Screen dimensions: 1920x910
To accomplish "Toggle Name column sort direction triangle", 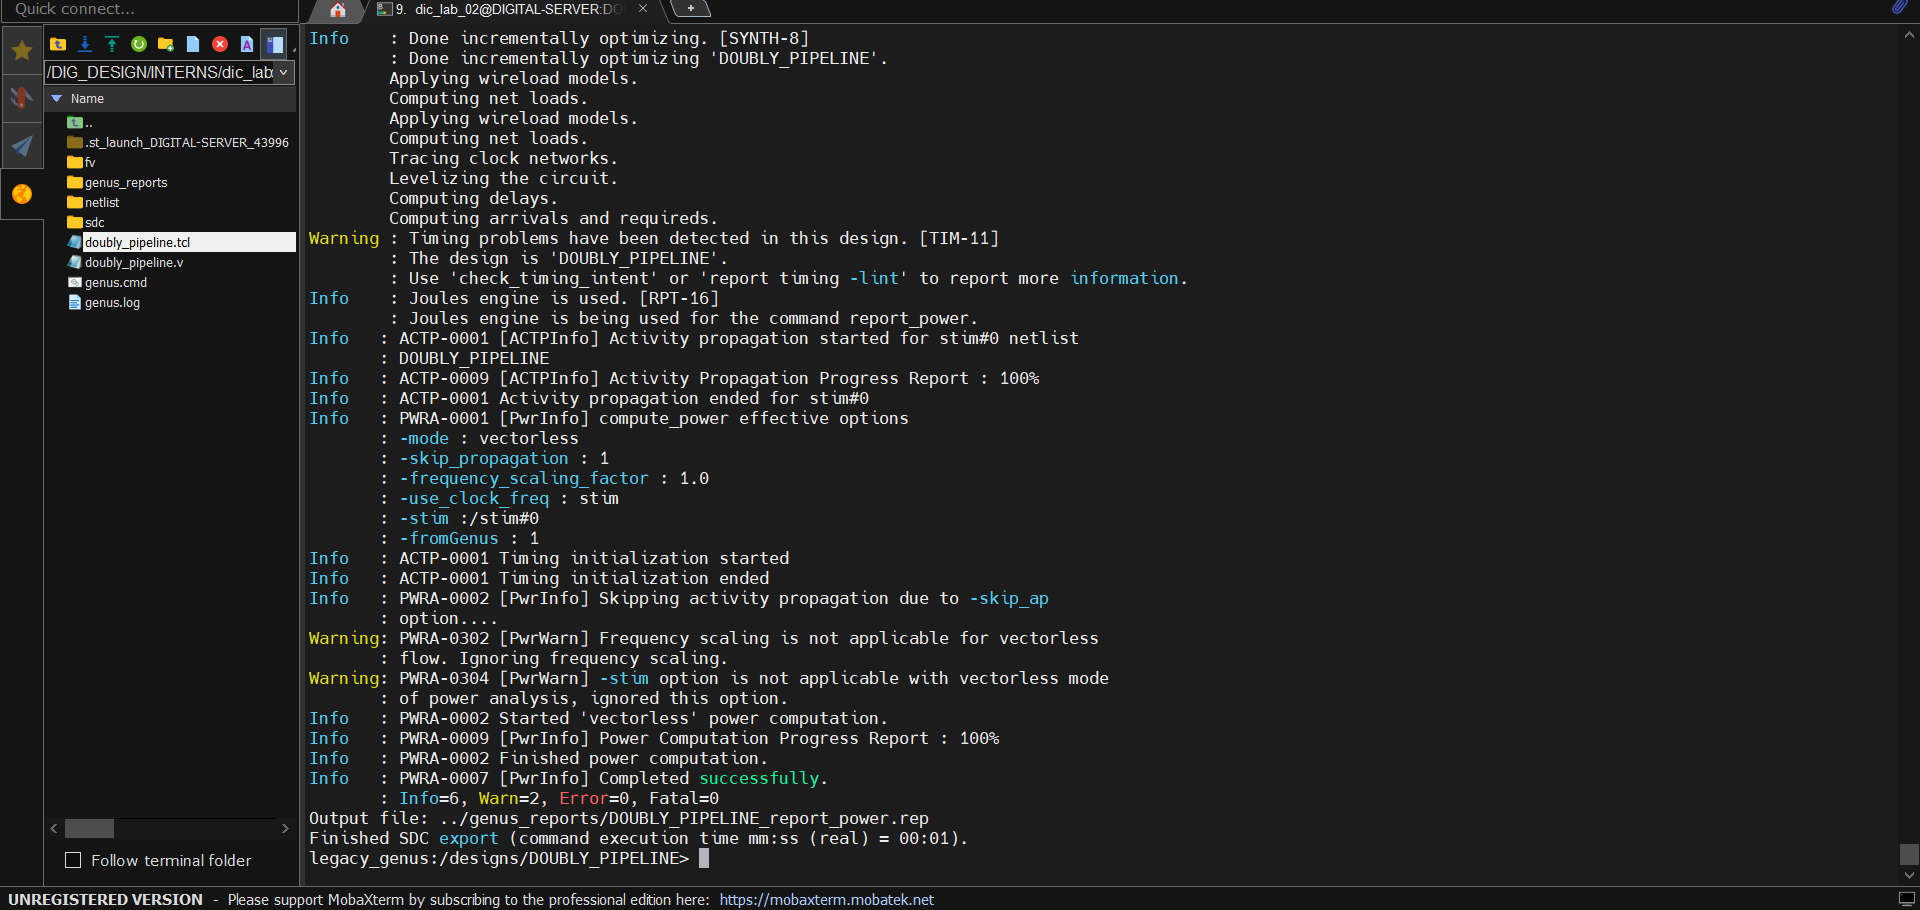I will click(55, 98).
